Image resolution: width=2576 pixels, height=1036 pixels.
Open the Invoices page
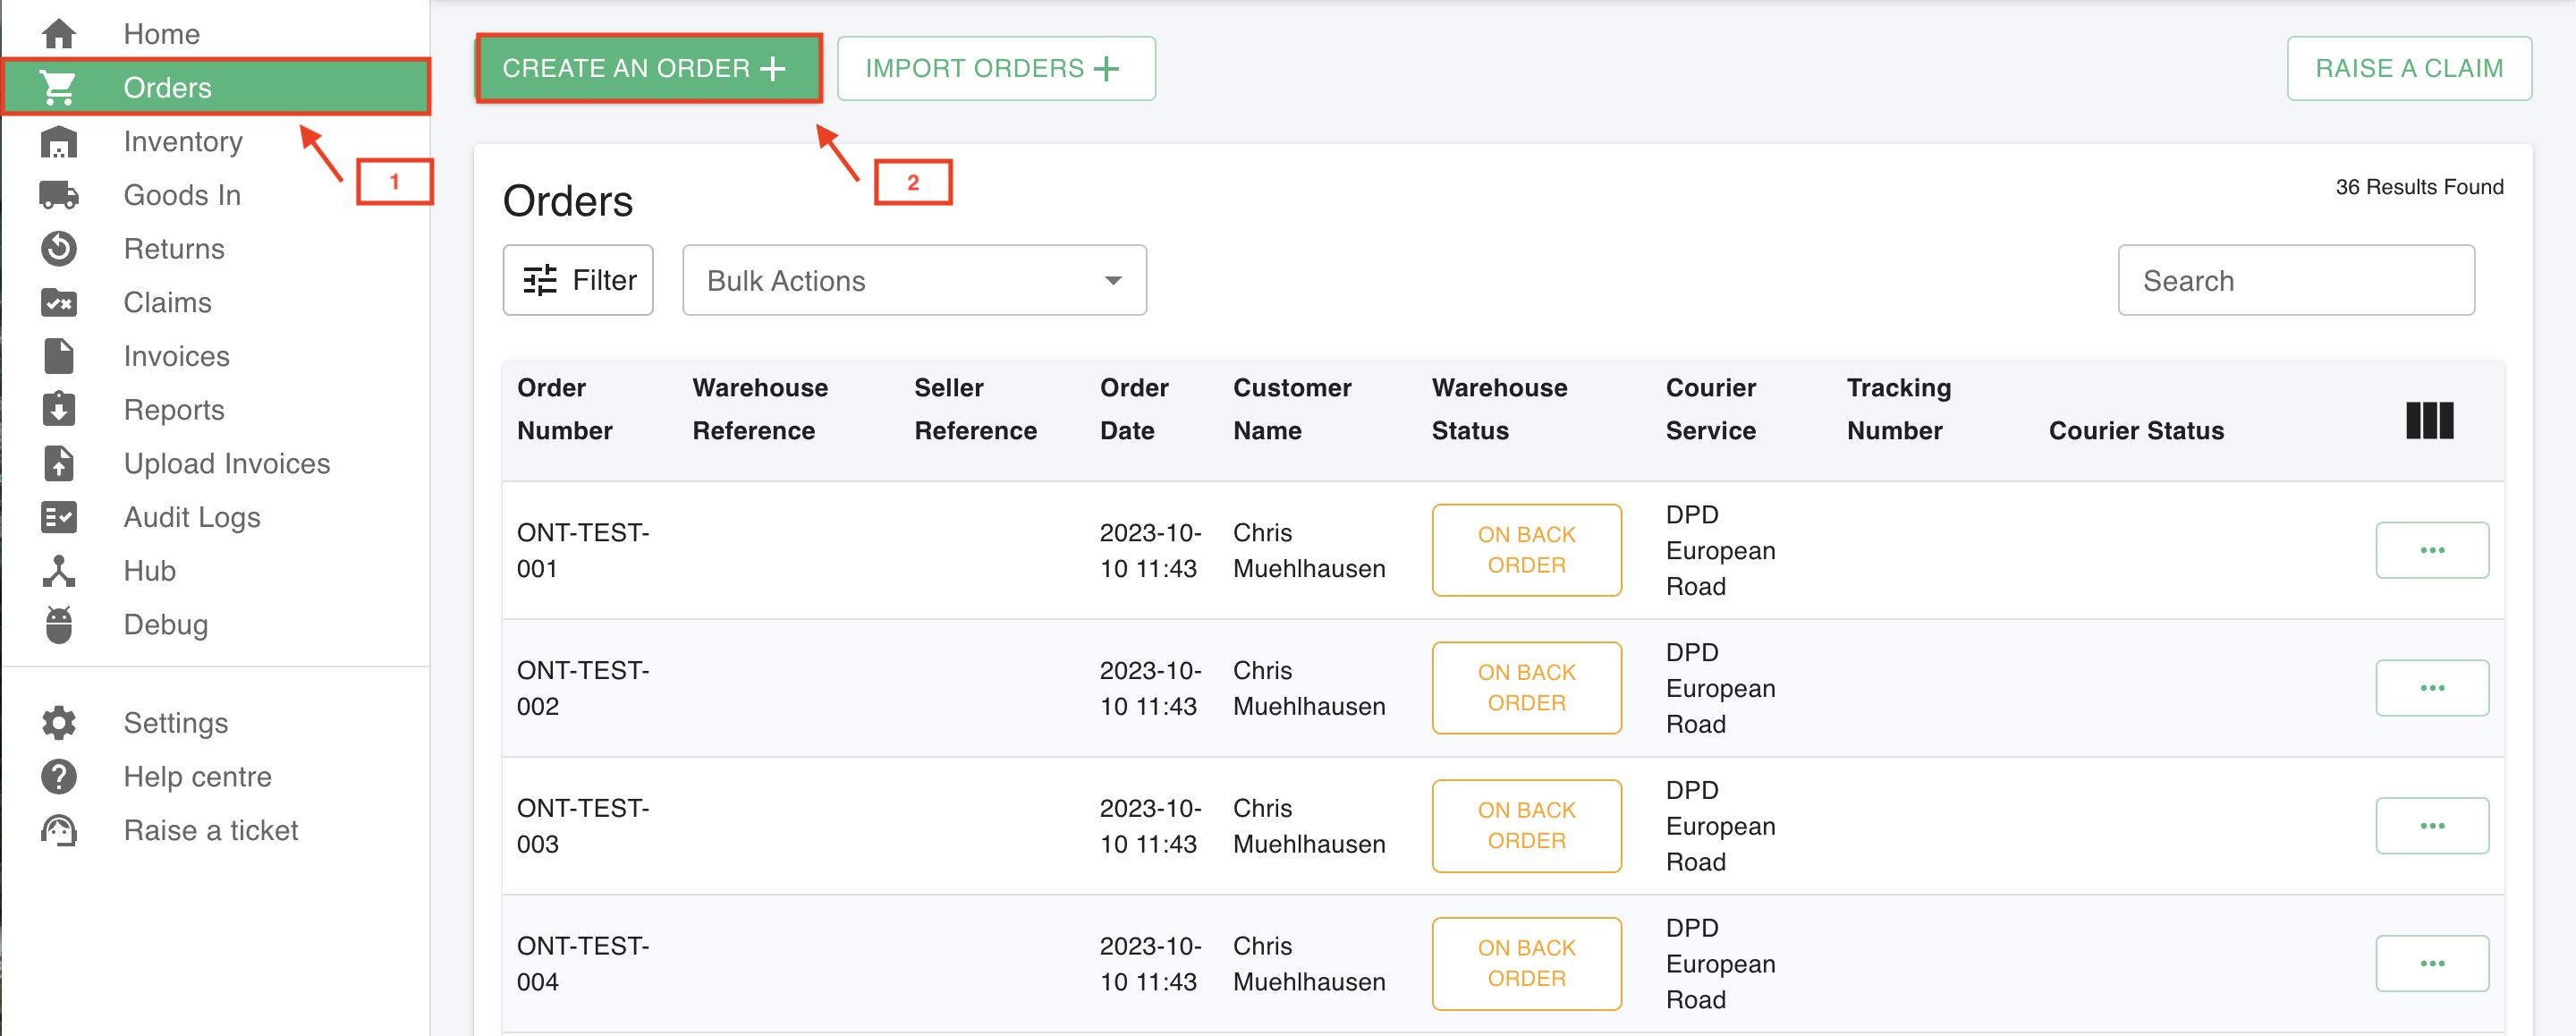pyautogui.click(x=216, y=356)
